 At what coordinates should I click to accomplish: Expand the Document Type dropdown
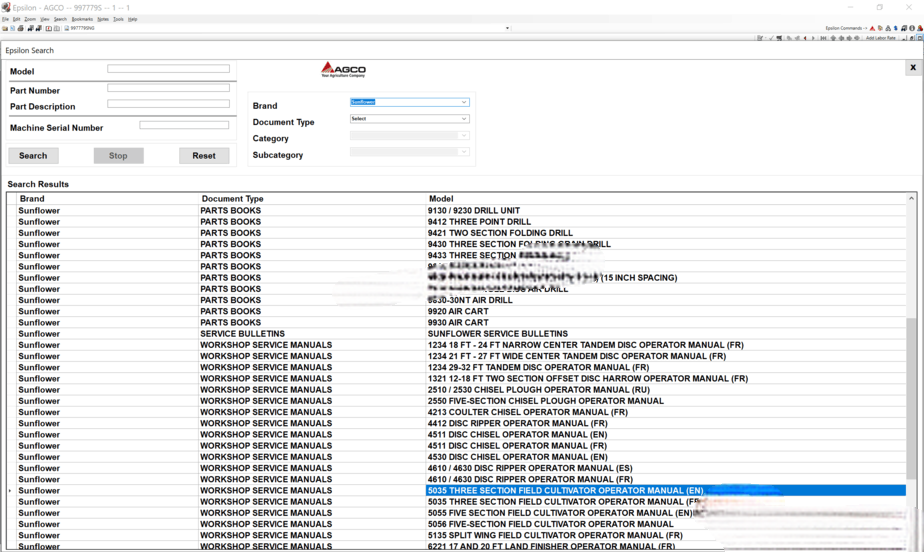click(464, 118)
